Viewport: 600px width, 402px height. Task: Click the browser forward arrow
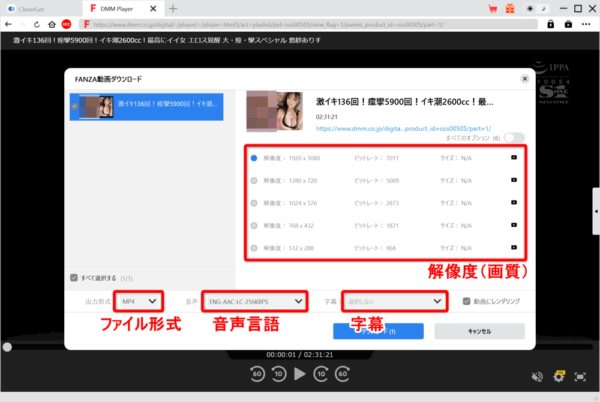[22, 24]
